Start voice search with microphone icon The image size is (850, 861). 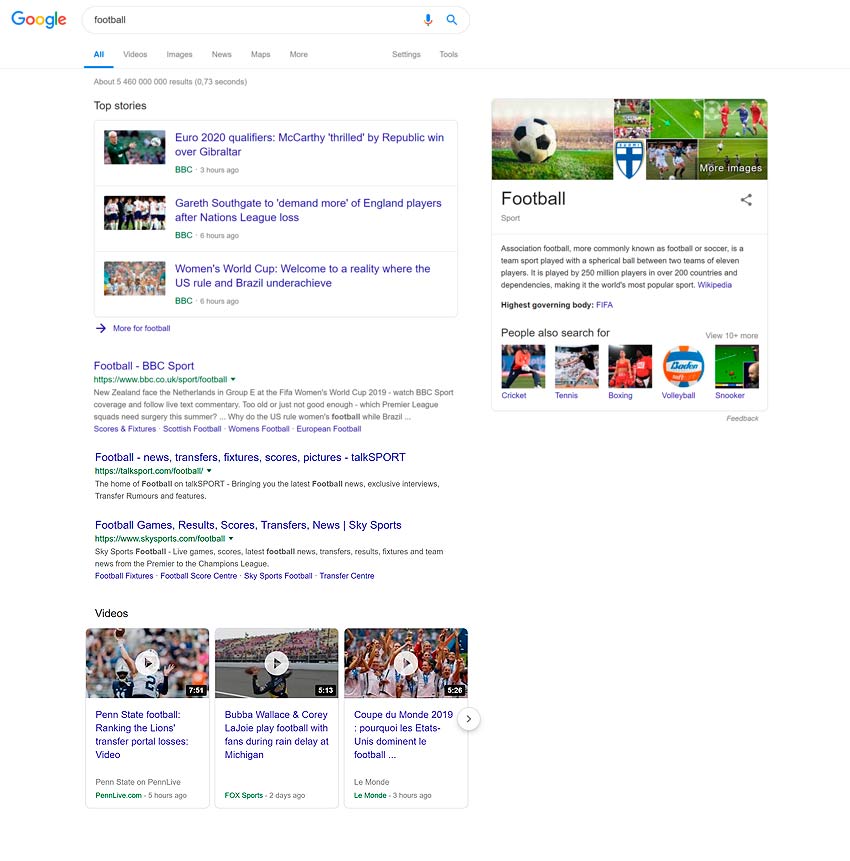428,20
